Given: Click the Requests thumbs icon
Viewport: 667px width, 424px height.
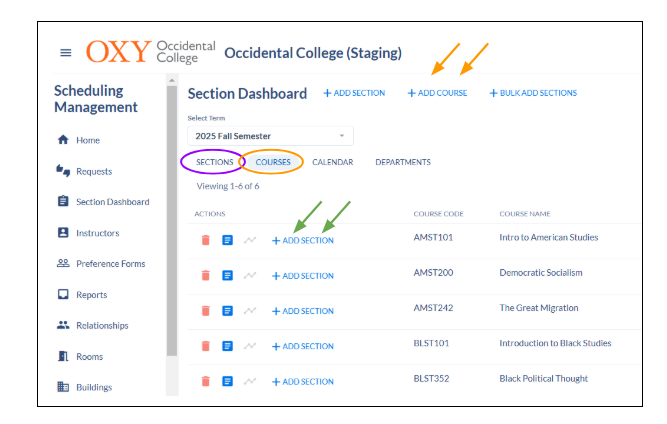Looking at the screenshot, I should [x=63, y=171].
